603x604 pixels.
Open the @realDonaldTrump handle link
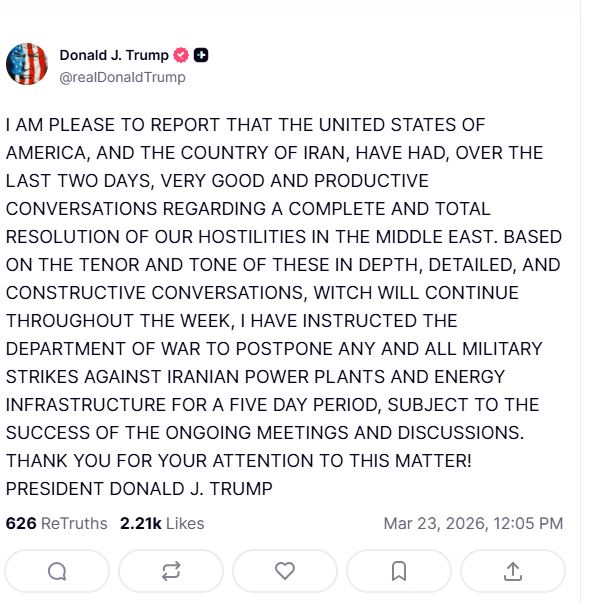(x=122, y=77)
